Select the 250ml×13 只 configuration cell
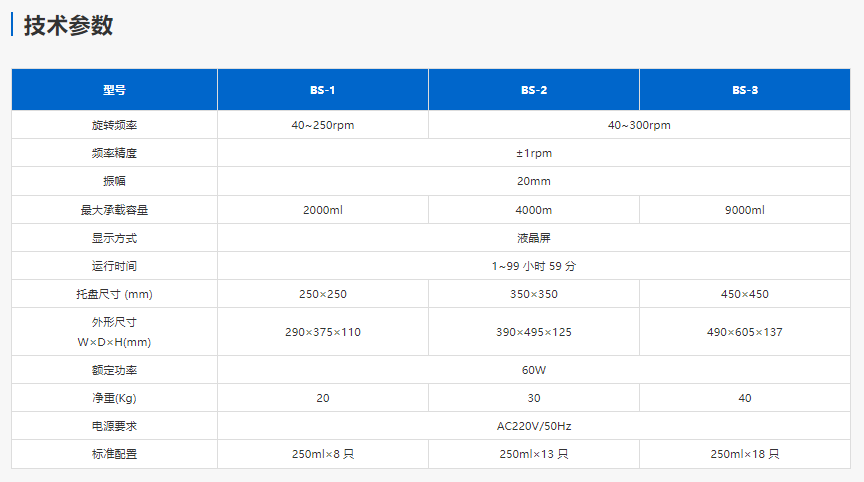 click(533, 454)
